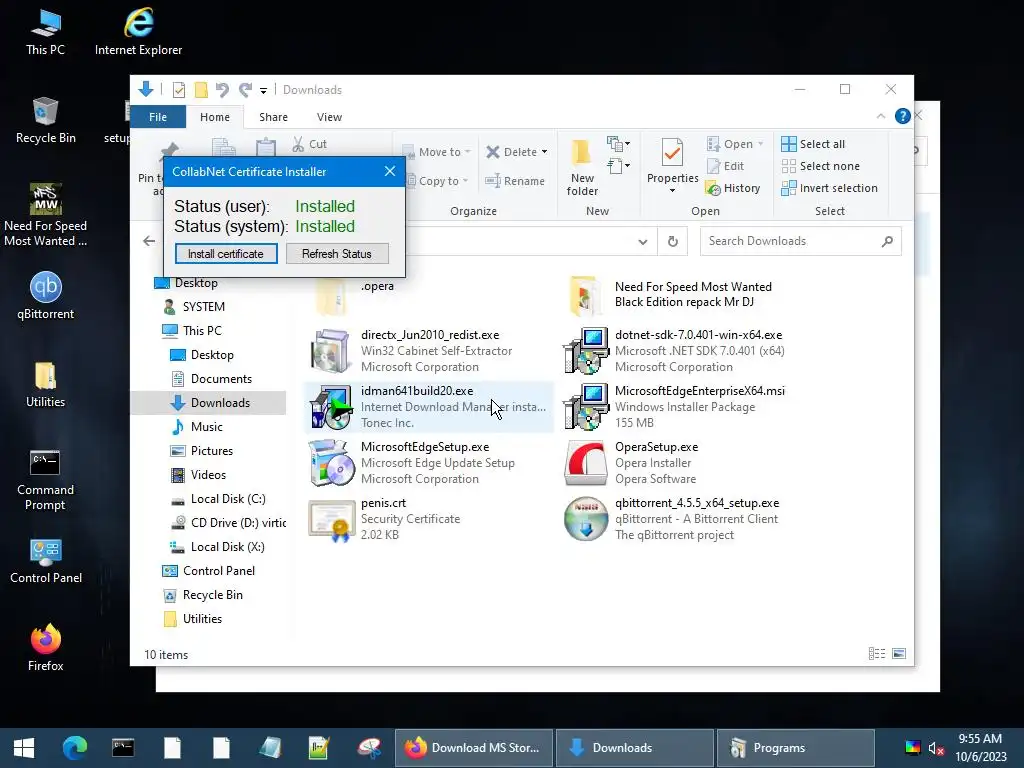Image resolution: width=1024 pixels, height=768 pixels.
Task: Launch Internet Explorer from desktop
Action: click(x=138, y=33)
